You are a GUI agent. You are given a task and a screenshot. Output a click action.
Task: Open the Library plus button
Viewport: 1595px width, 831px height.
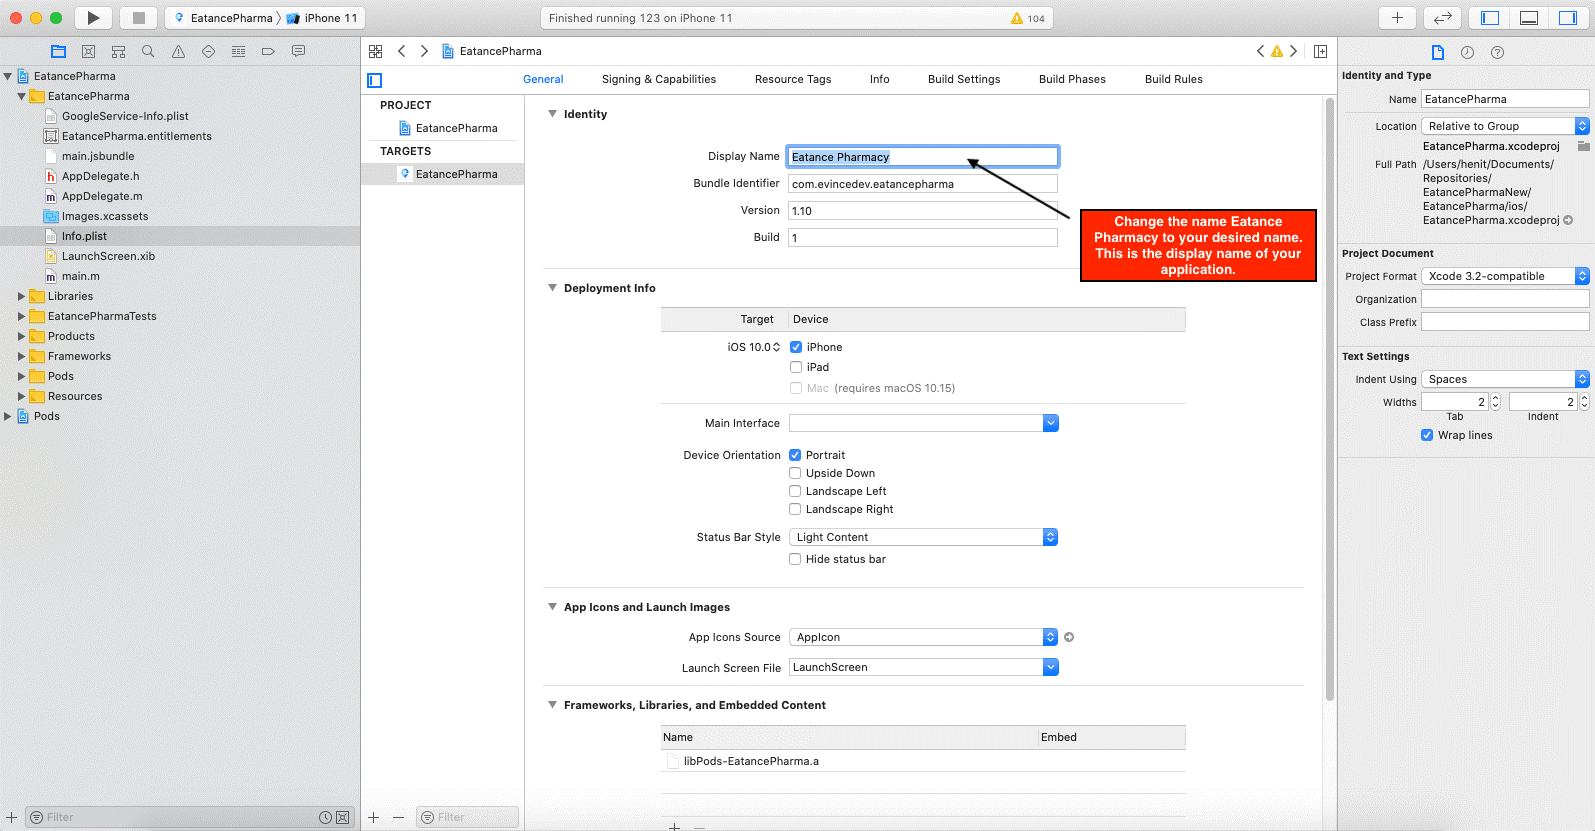click(1397, 18)
